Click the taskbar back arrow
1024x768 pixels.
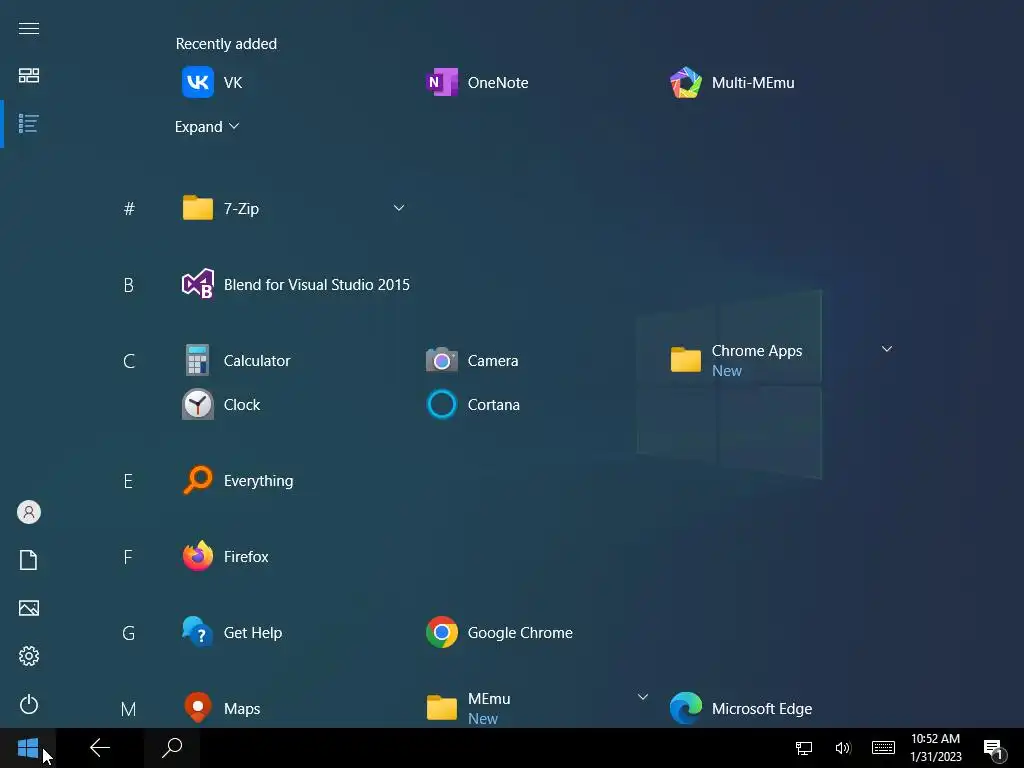[99, 748]
